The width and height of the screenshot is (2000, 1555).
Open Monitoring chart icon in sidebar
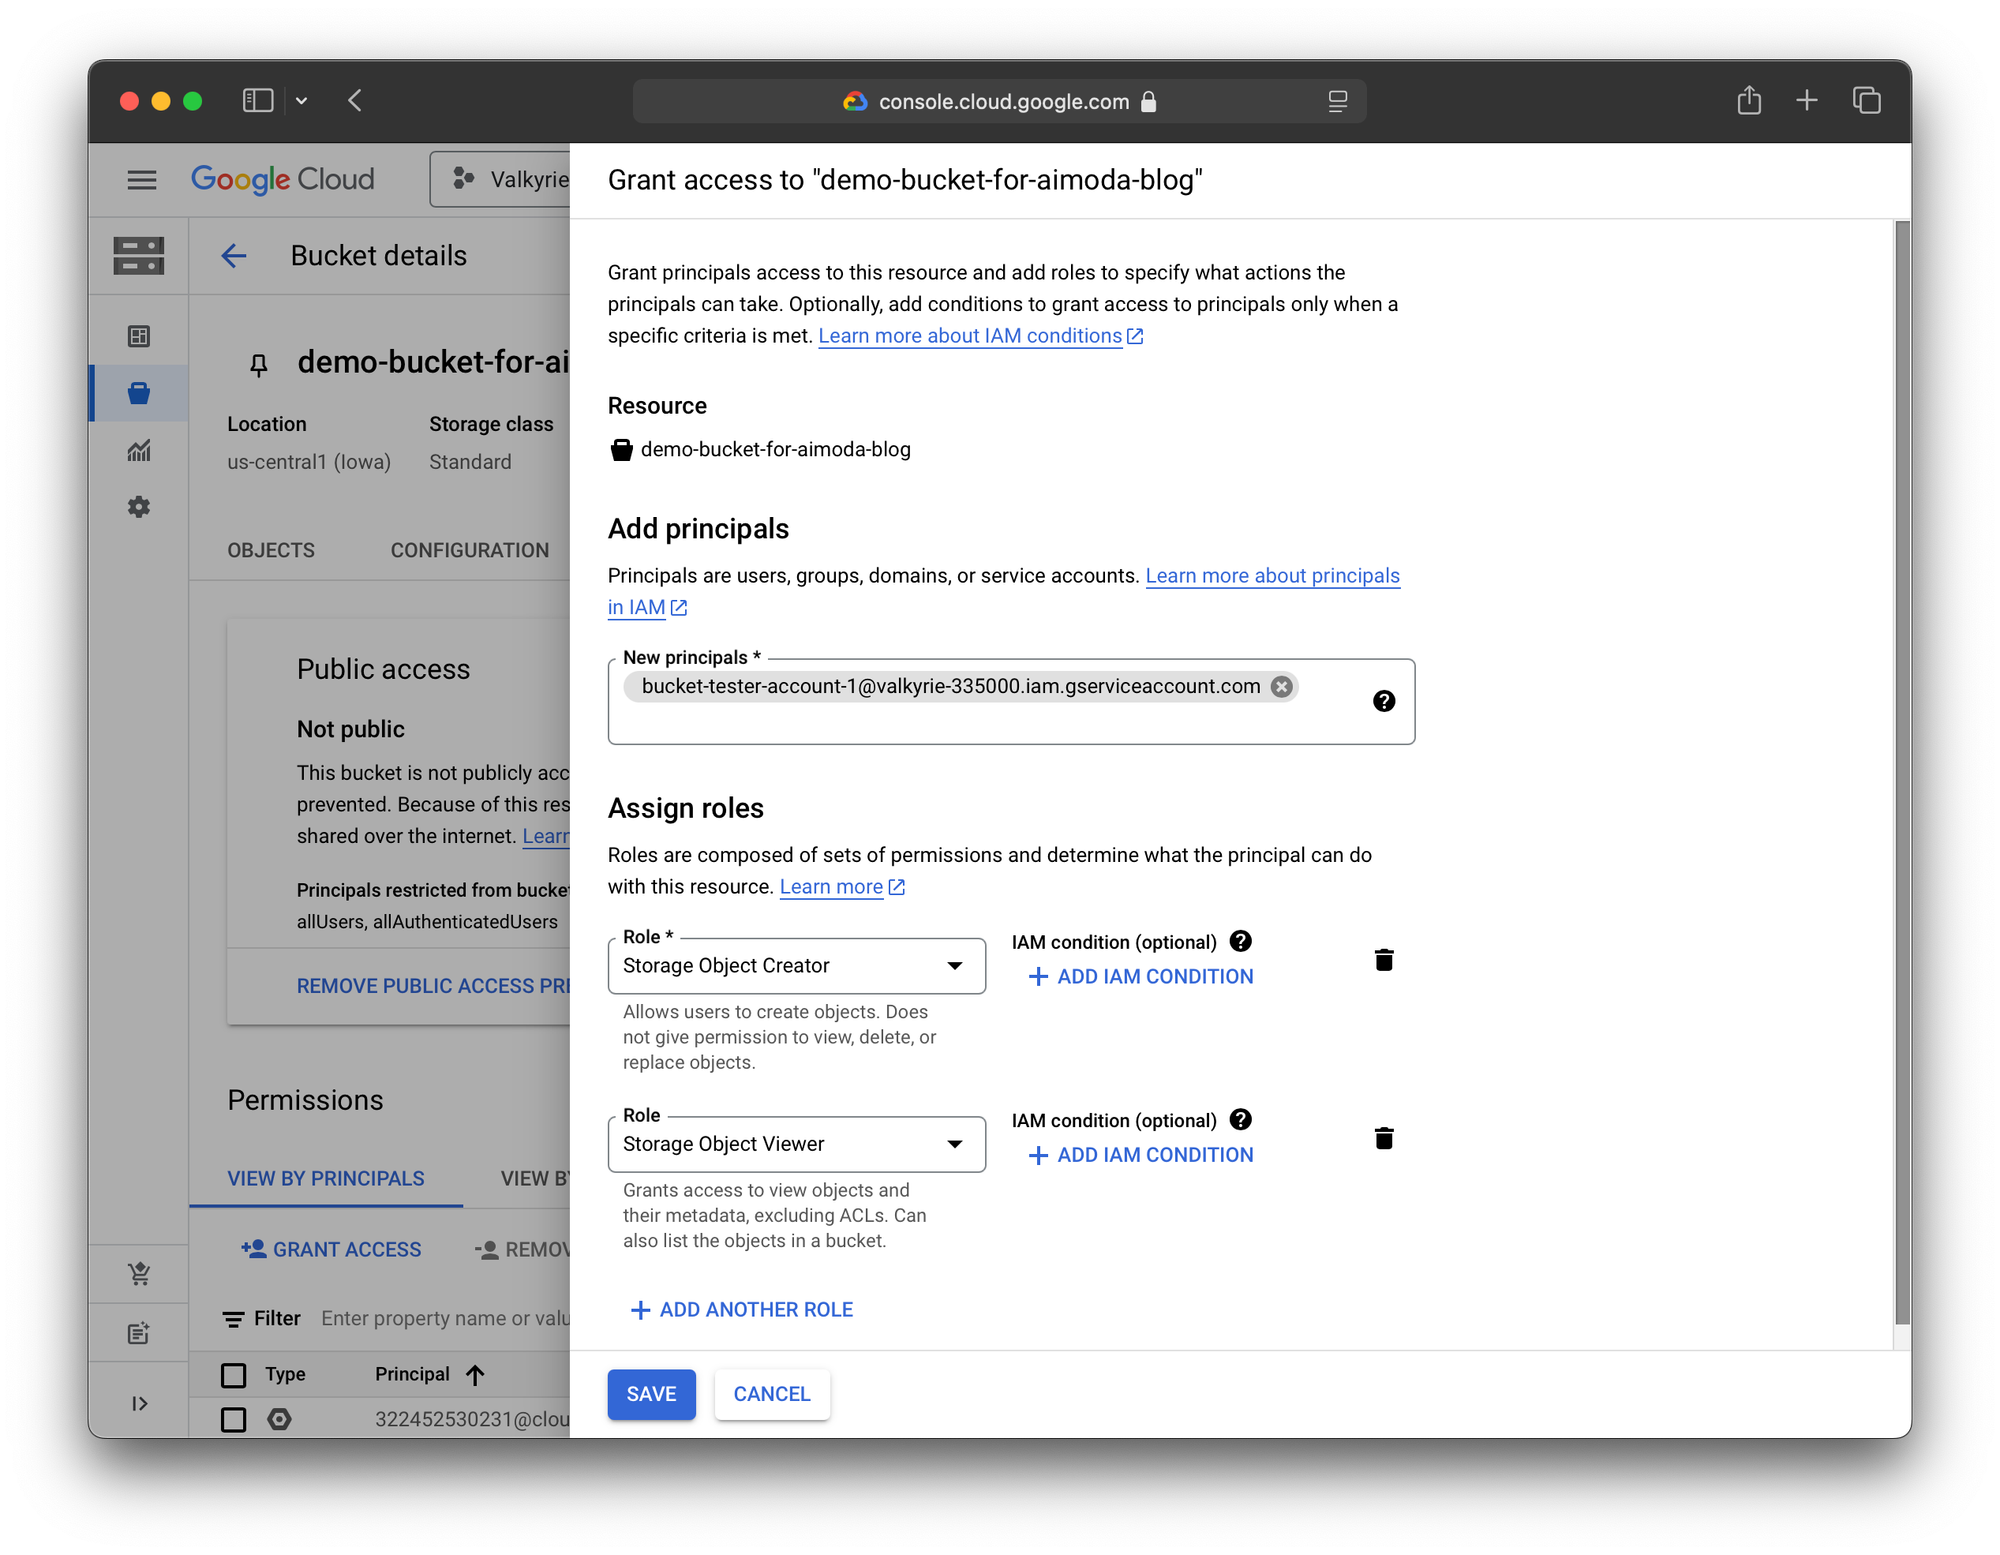(139, 450)
